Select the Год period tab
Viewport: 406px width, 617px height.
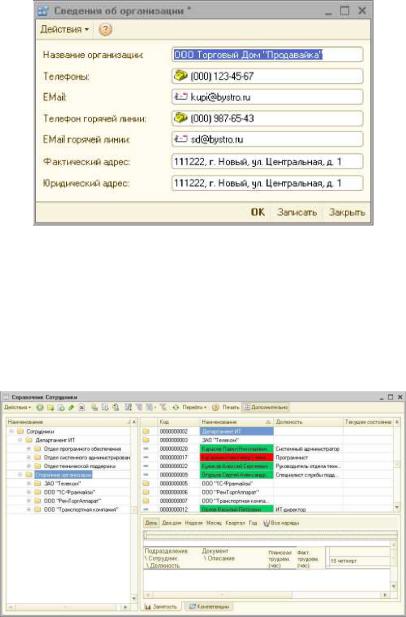(x=253, y=523)
